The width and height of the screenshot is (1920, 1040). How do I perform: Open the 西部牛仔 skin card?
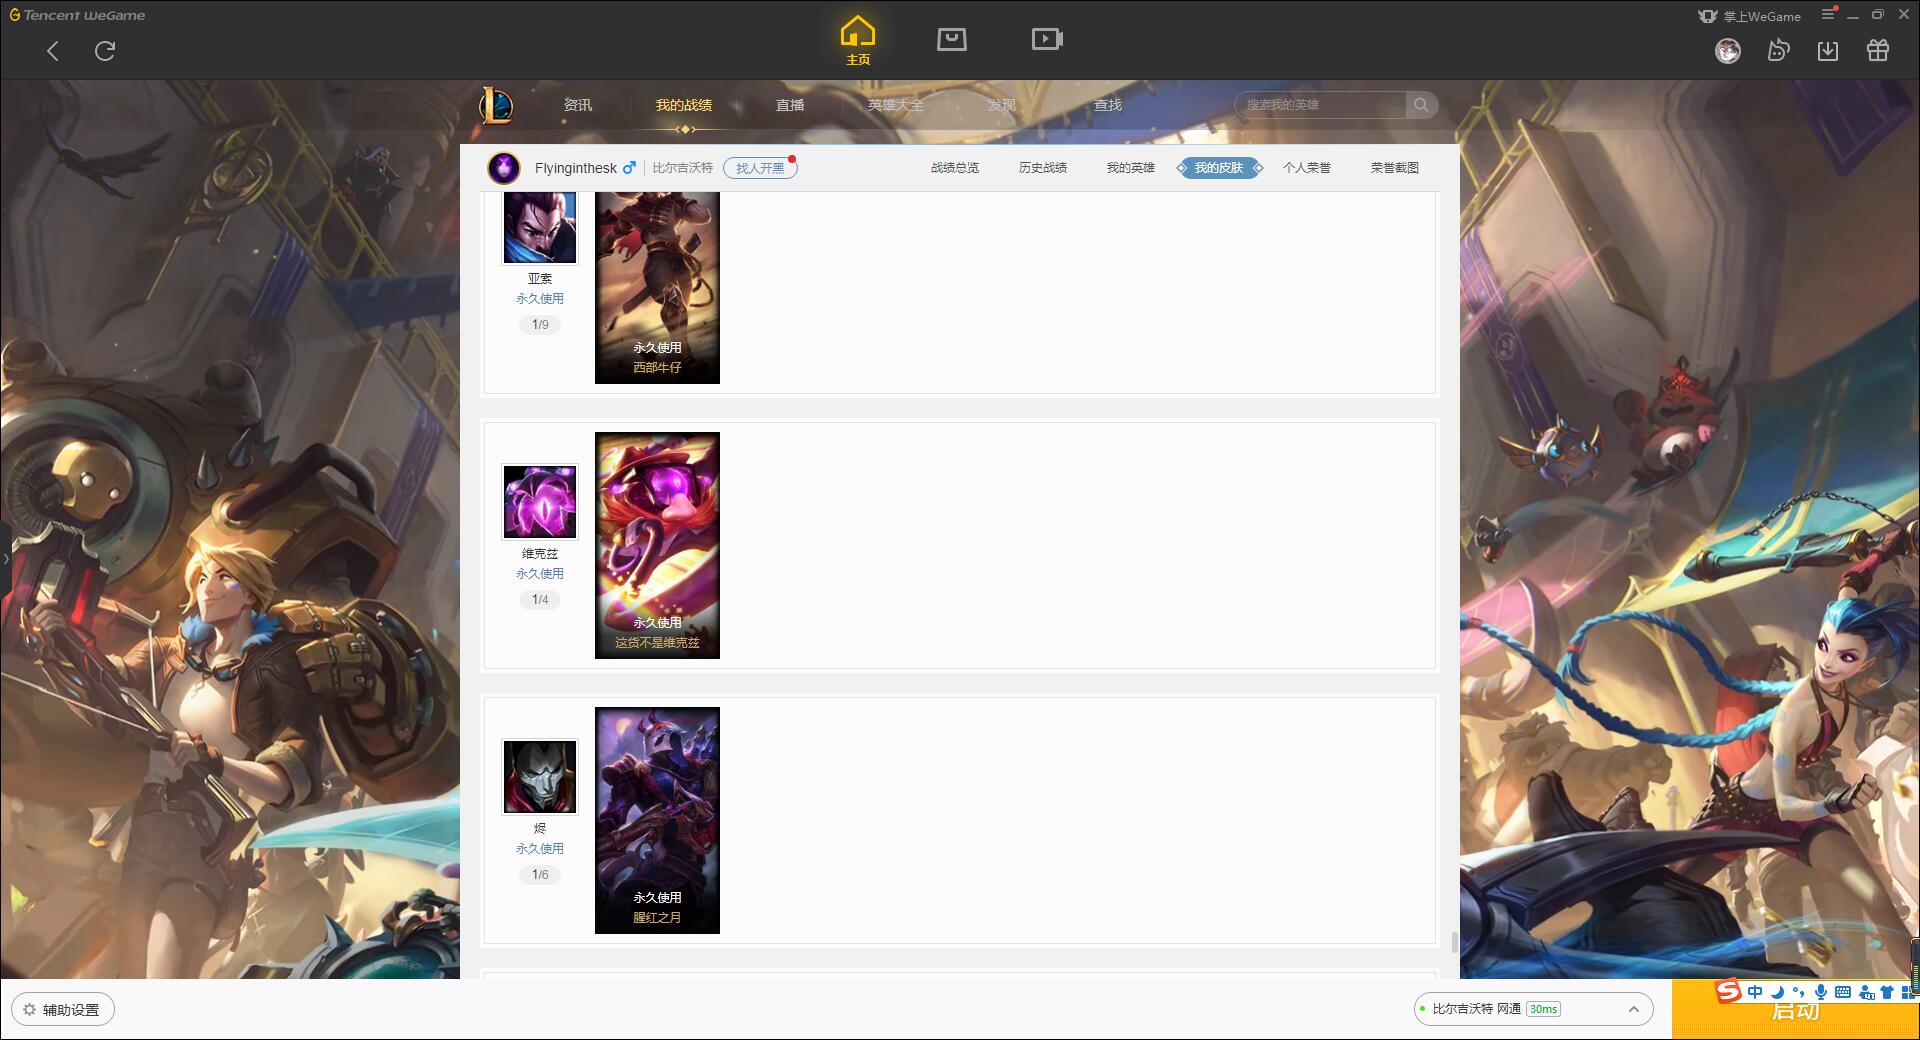point(657,288)
